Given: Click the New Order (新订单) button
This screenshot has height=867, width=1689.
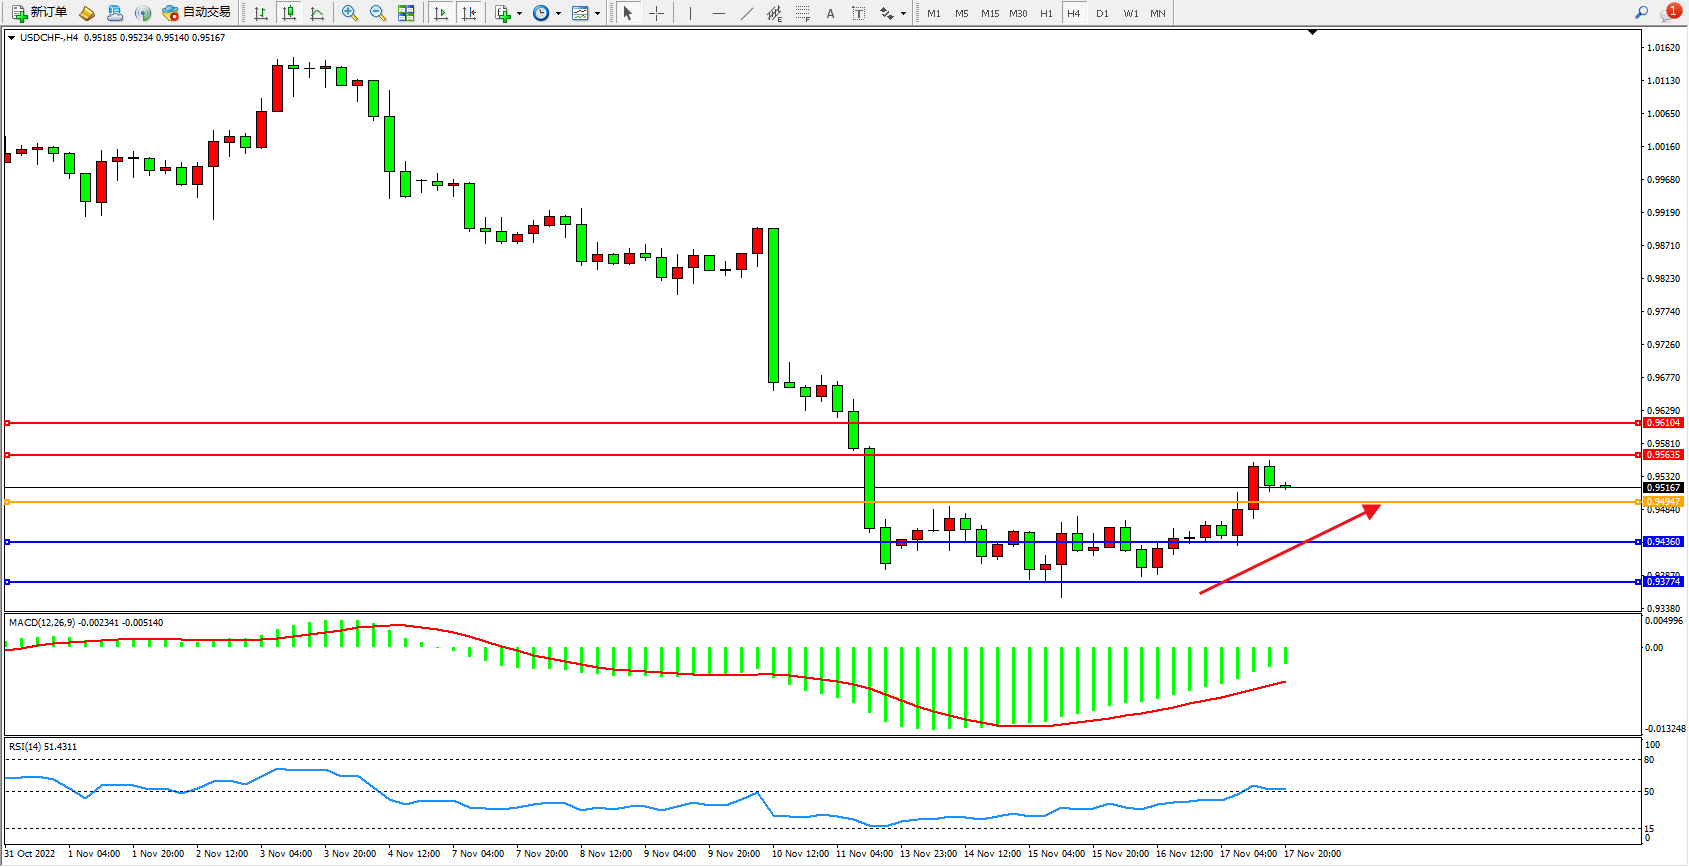Looking at the screenshot, I should point(40,13).
